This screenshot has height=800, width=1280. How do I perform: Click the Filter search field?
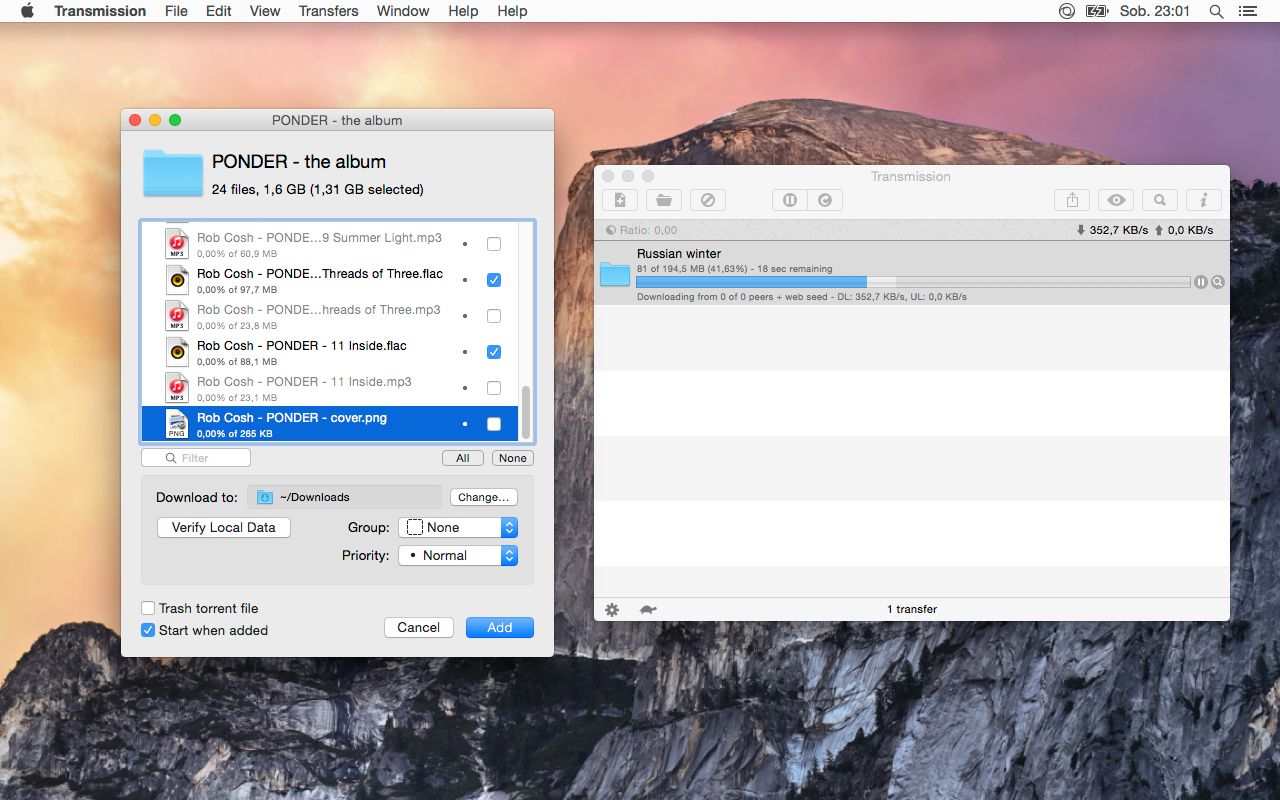pos(196,458)
